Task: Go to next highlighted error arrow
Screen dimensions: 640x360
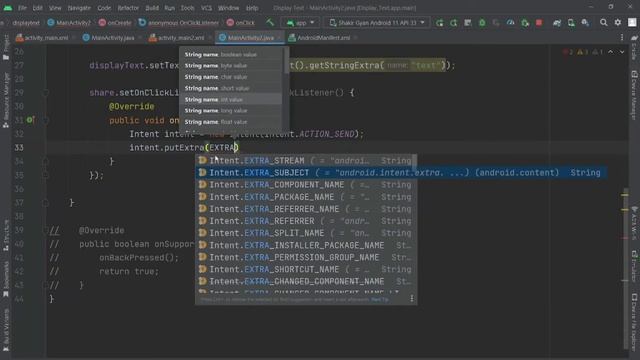Action: coord(622,52)
